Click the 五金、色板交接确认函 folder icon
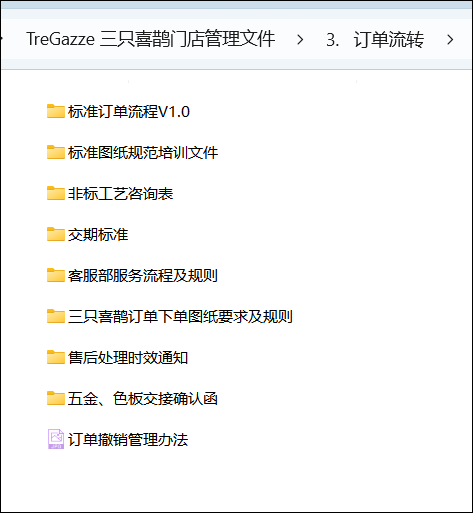Viewport: 473px width, 513px height. [56, 398]
